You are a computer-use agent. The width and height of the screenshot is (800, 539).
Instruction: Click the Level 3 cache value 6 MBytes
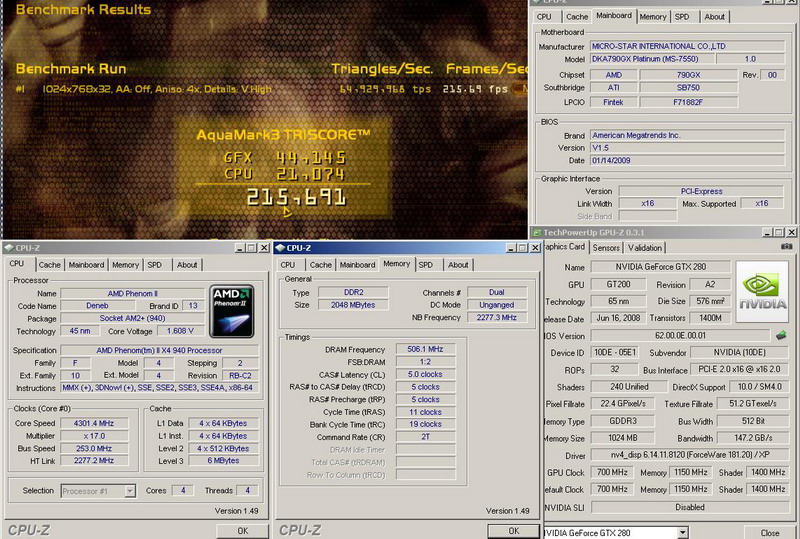point(223,460)
